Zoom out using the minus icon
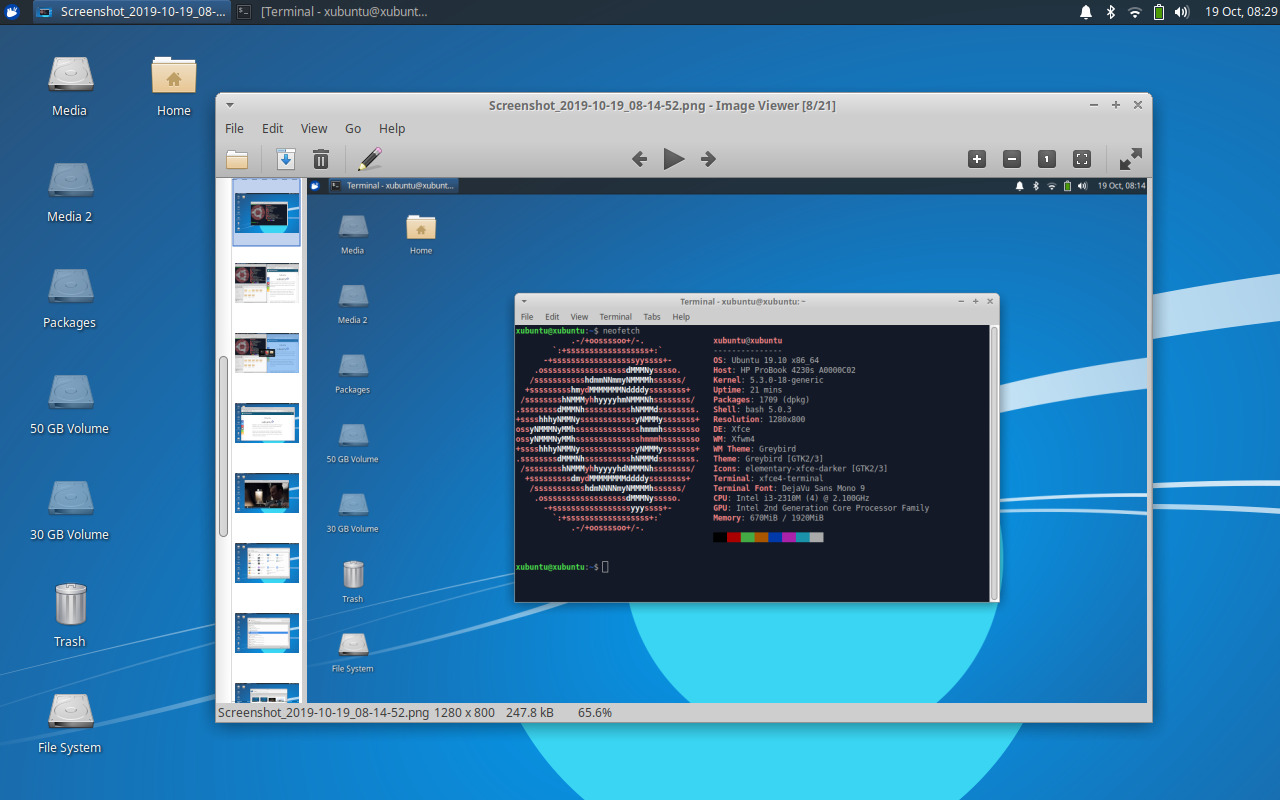Image resolution: width=1280 pixels, height=800 pixels. point(1011,159)
